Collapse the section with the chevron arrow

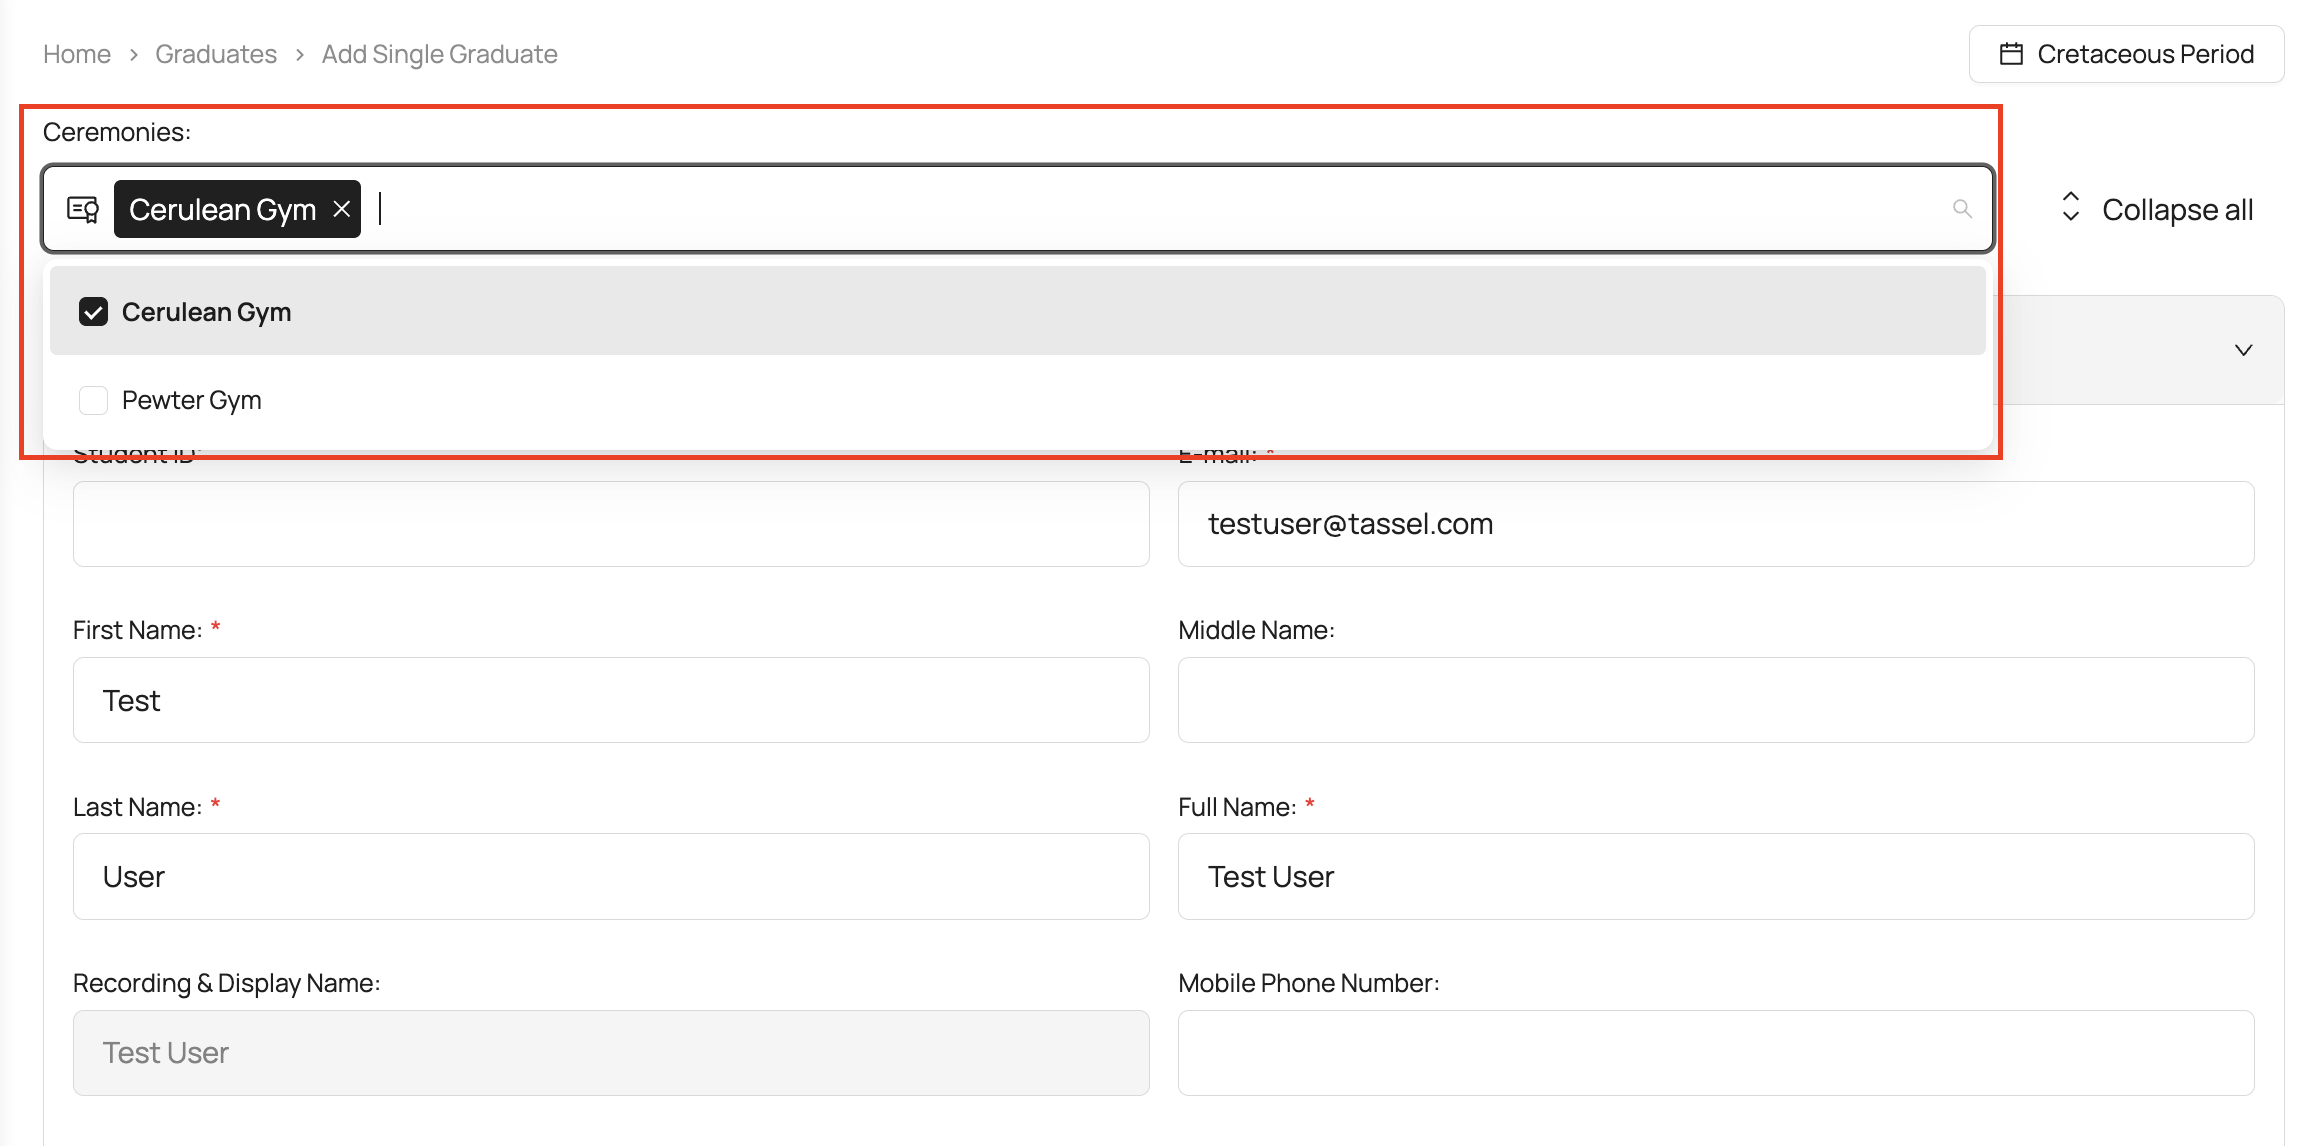(2243, 350)
